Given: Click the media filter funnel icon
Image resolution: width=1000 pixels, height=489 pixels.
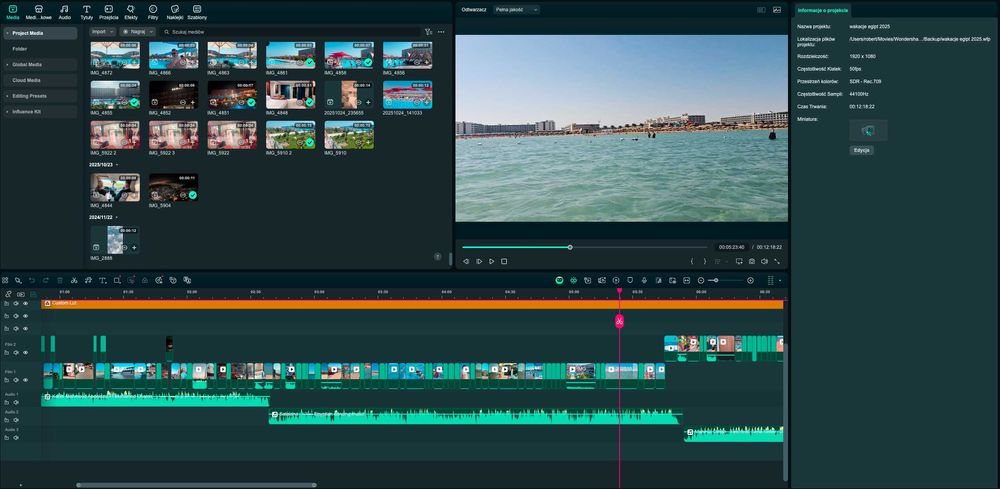Looking at the screenshot, I should pos(428,31).
